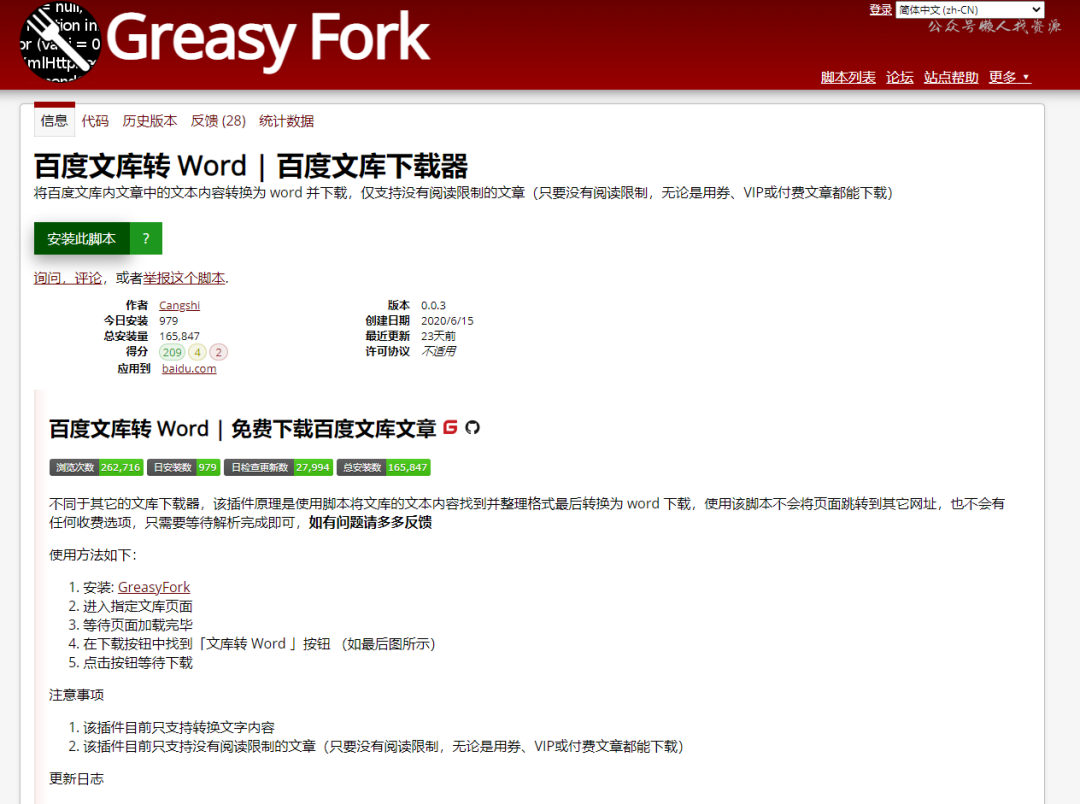This screenshot has height=804, width=1080.
Task: Click note 该插件目前只支持转换文字内容
Action: click(x=179, y=728)
